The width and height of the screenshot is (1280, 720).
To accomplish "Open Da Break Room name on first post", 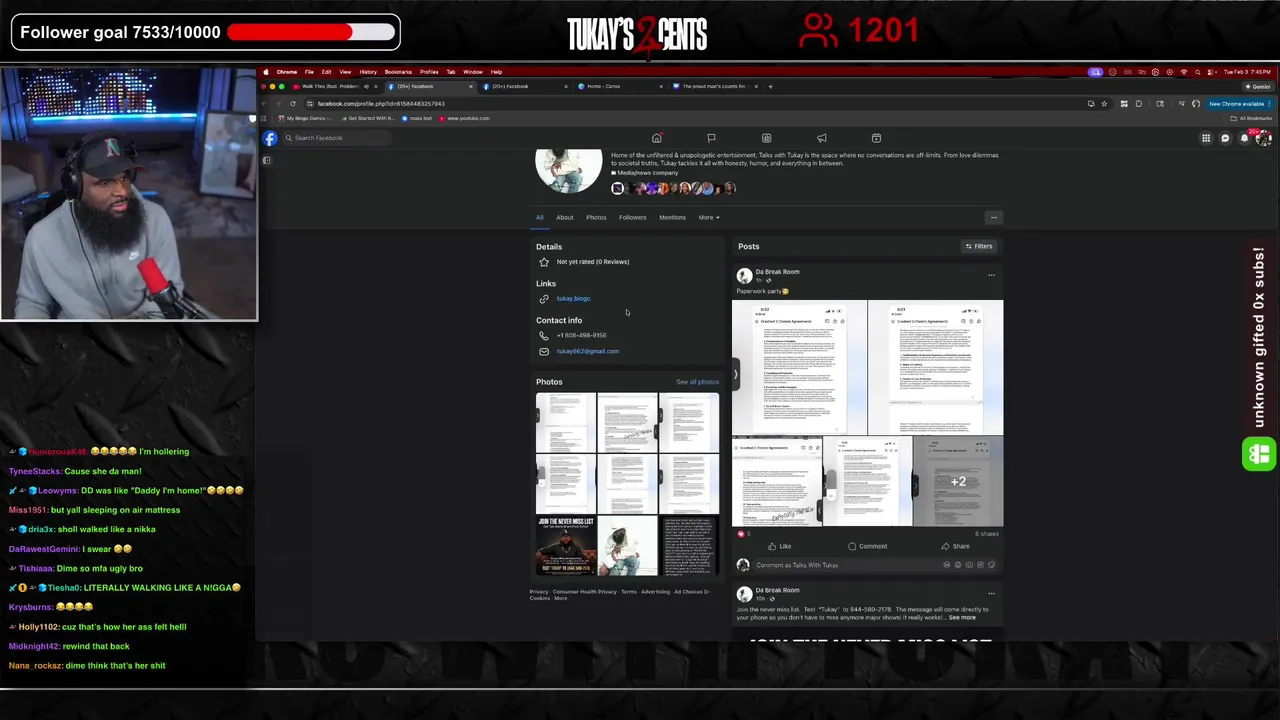I will (777, 272).
